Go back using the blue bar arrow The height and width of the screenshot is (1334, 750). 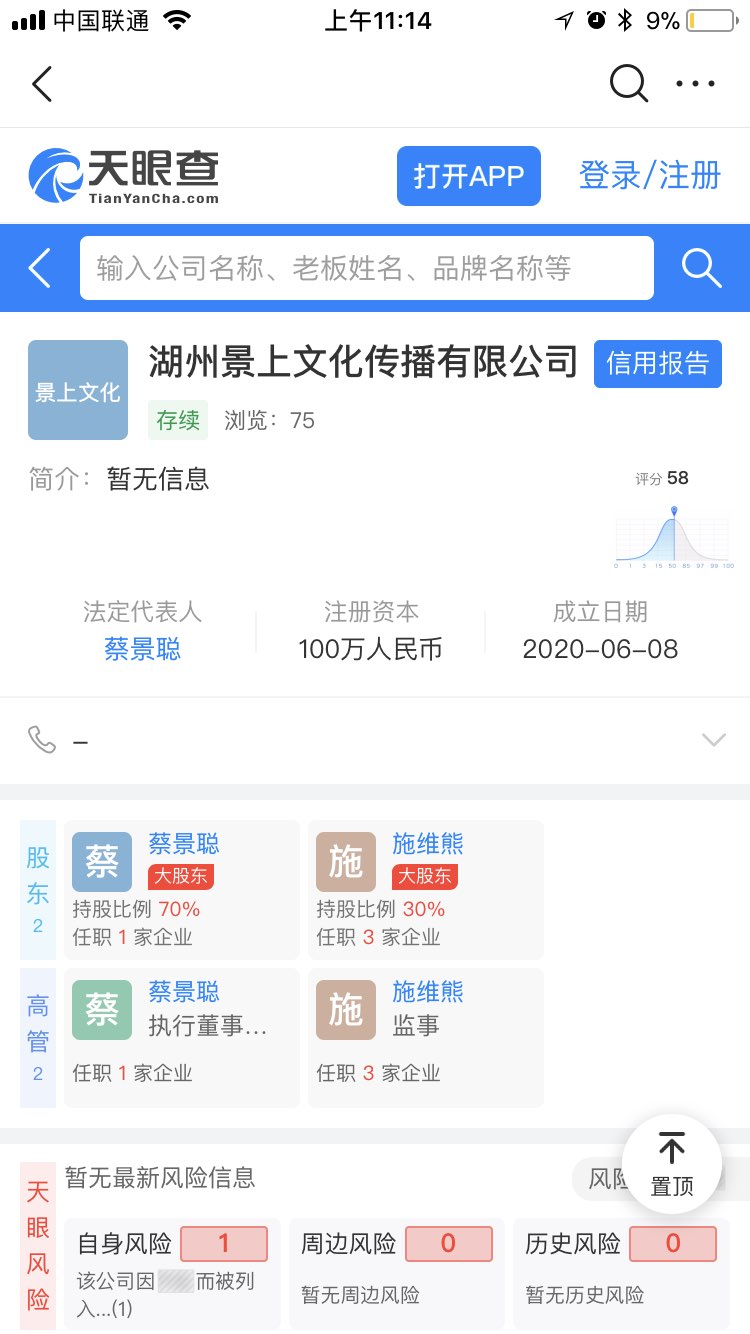(x=40, y=268)
